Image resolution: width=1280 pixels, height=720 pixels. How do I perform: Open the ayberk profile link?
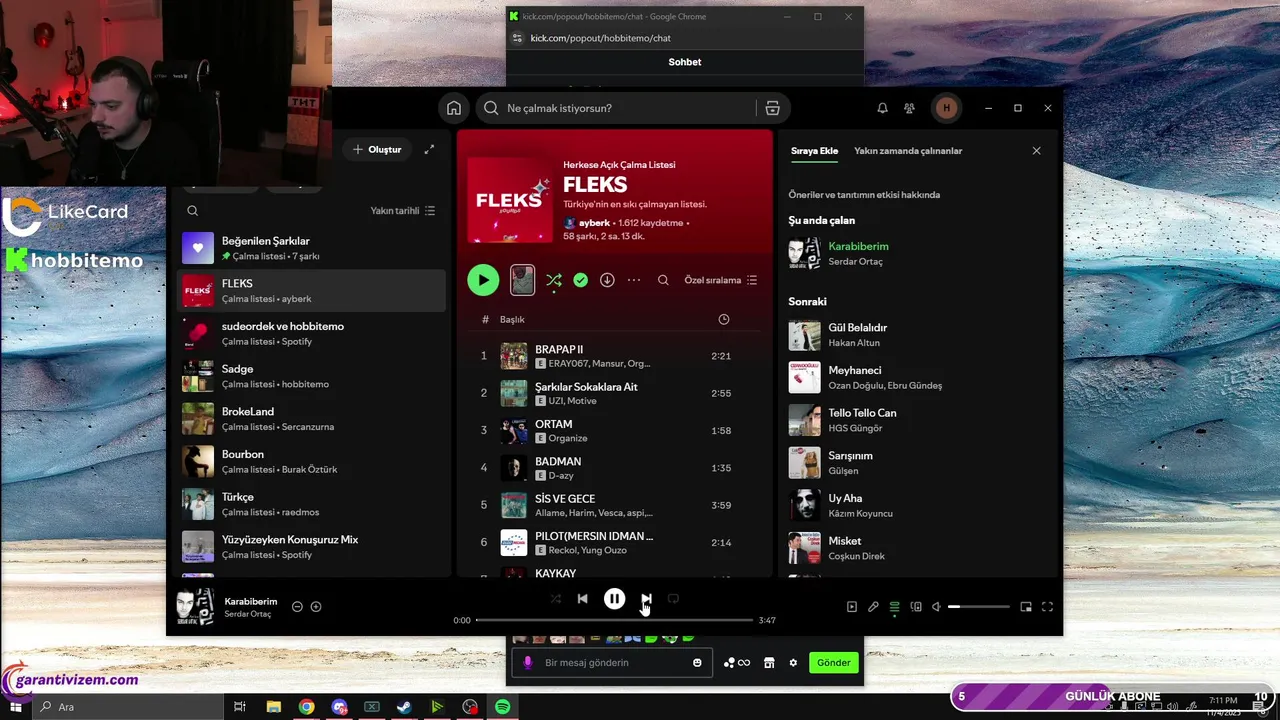click(x=594, y=223)
